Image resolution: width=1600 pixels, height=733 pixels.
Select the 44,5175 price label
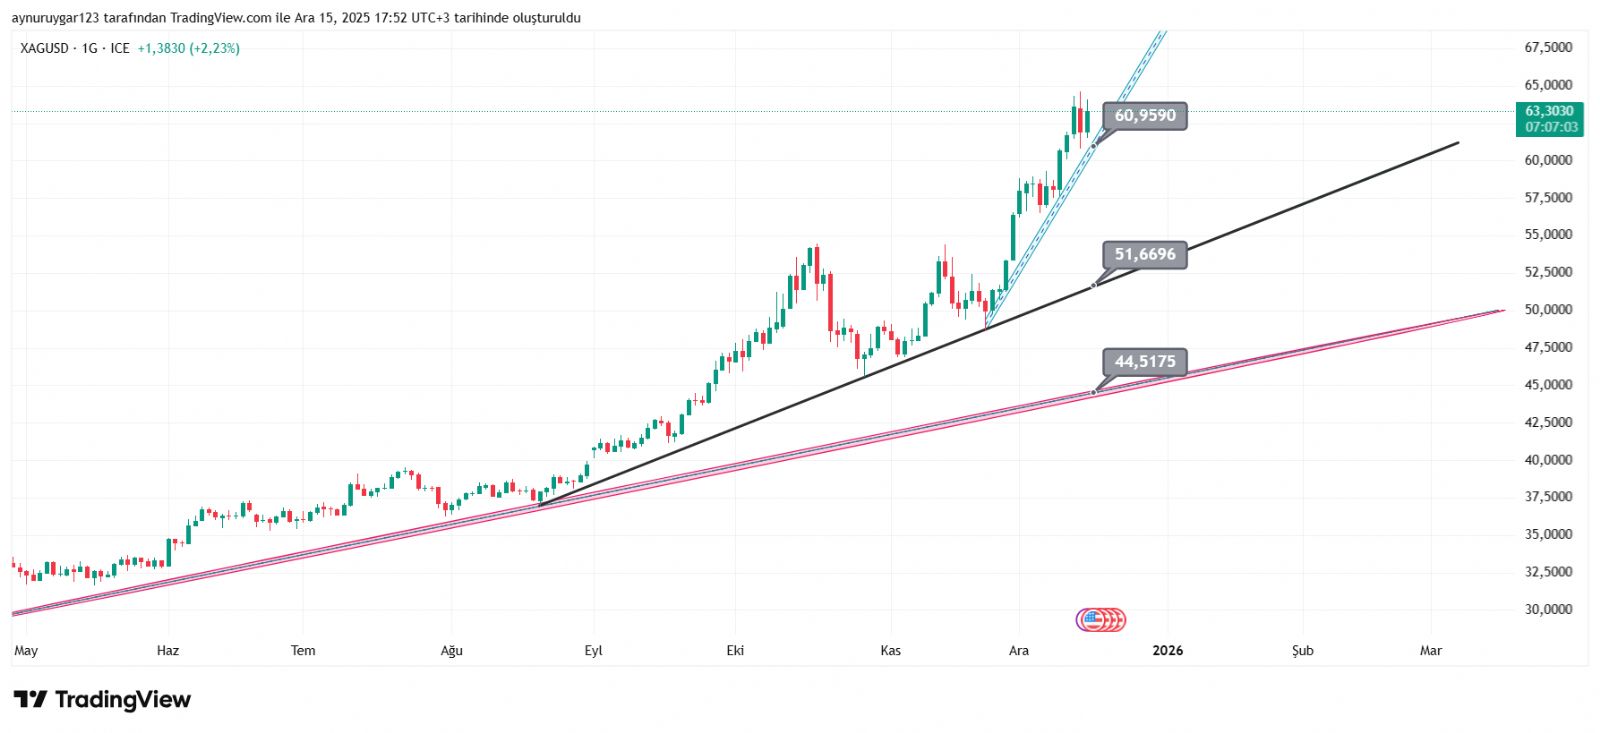pos(1145,362)
